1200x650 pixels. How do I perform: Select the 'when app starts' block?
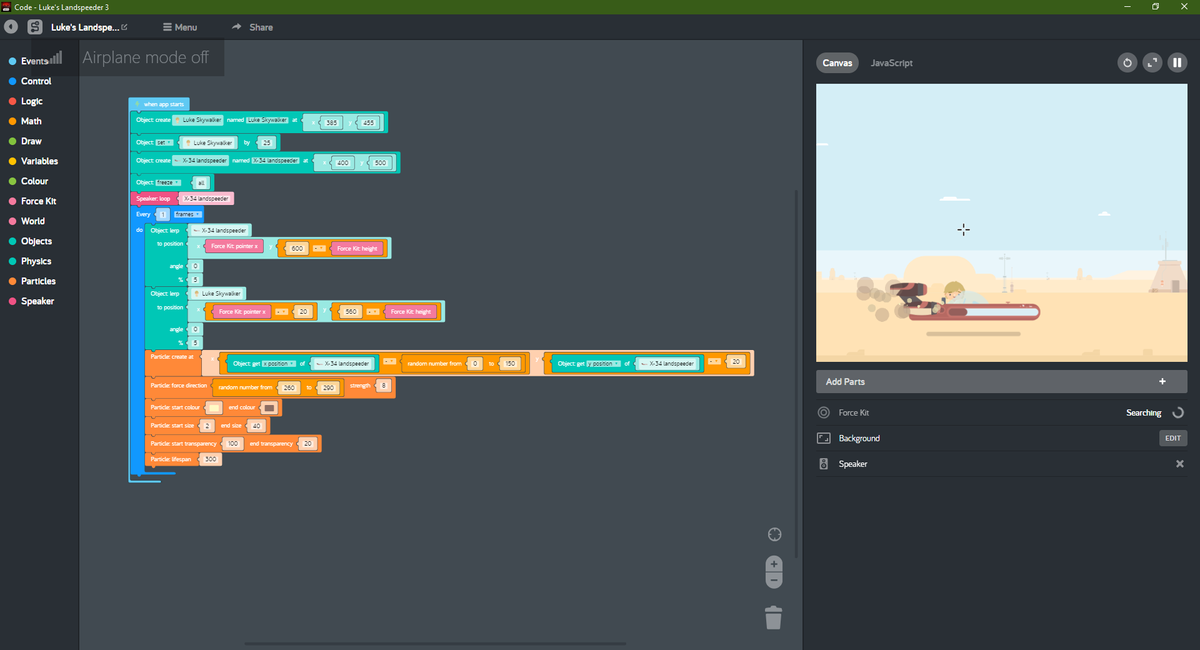(x=160, y=104)
